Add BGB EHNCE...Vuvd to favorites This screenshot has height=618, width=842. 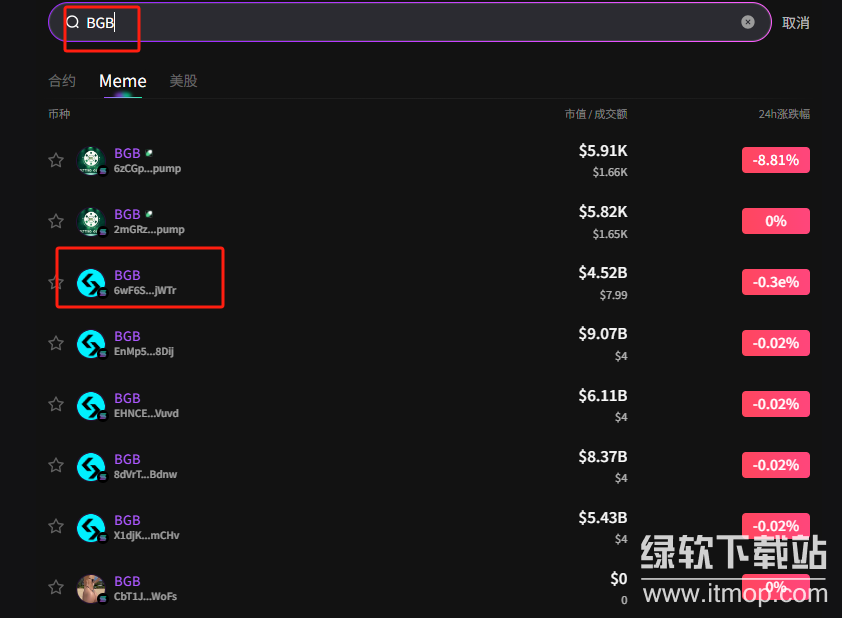(56, 404)
